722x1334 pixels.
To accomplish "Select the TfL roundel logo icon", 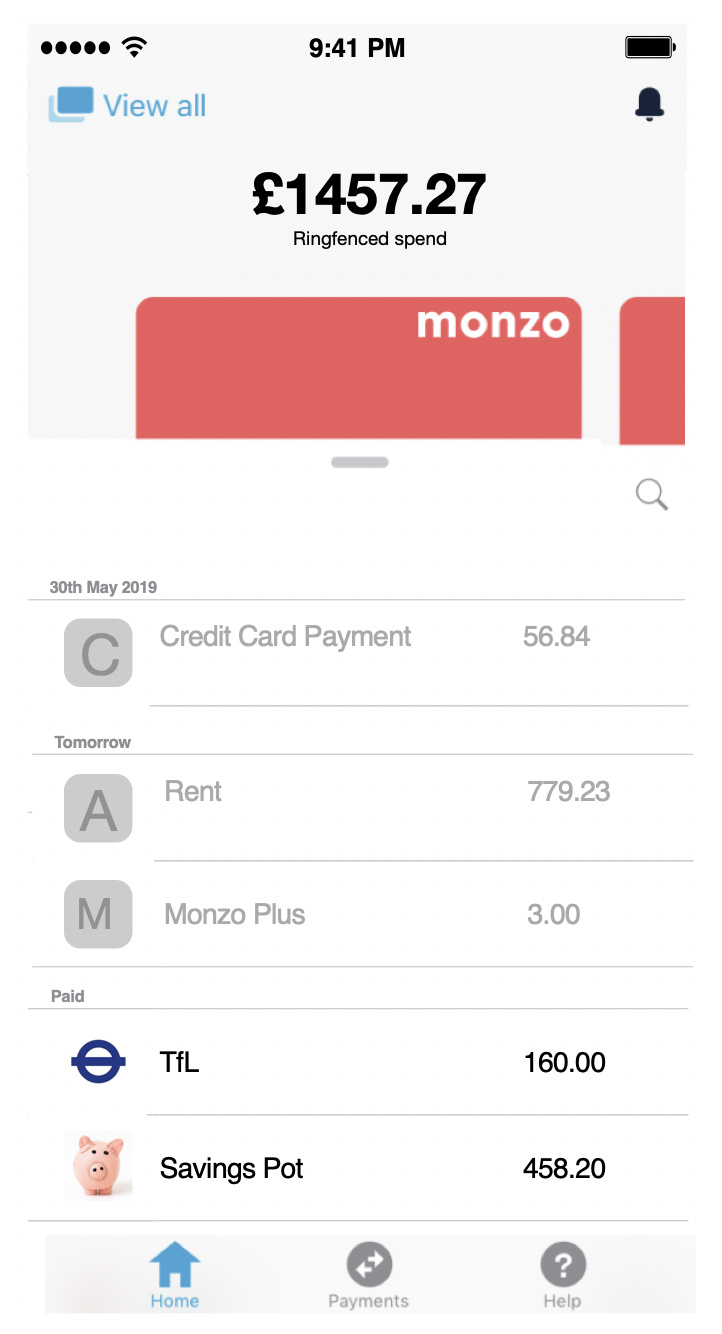I will [x=98, y=1062].
